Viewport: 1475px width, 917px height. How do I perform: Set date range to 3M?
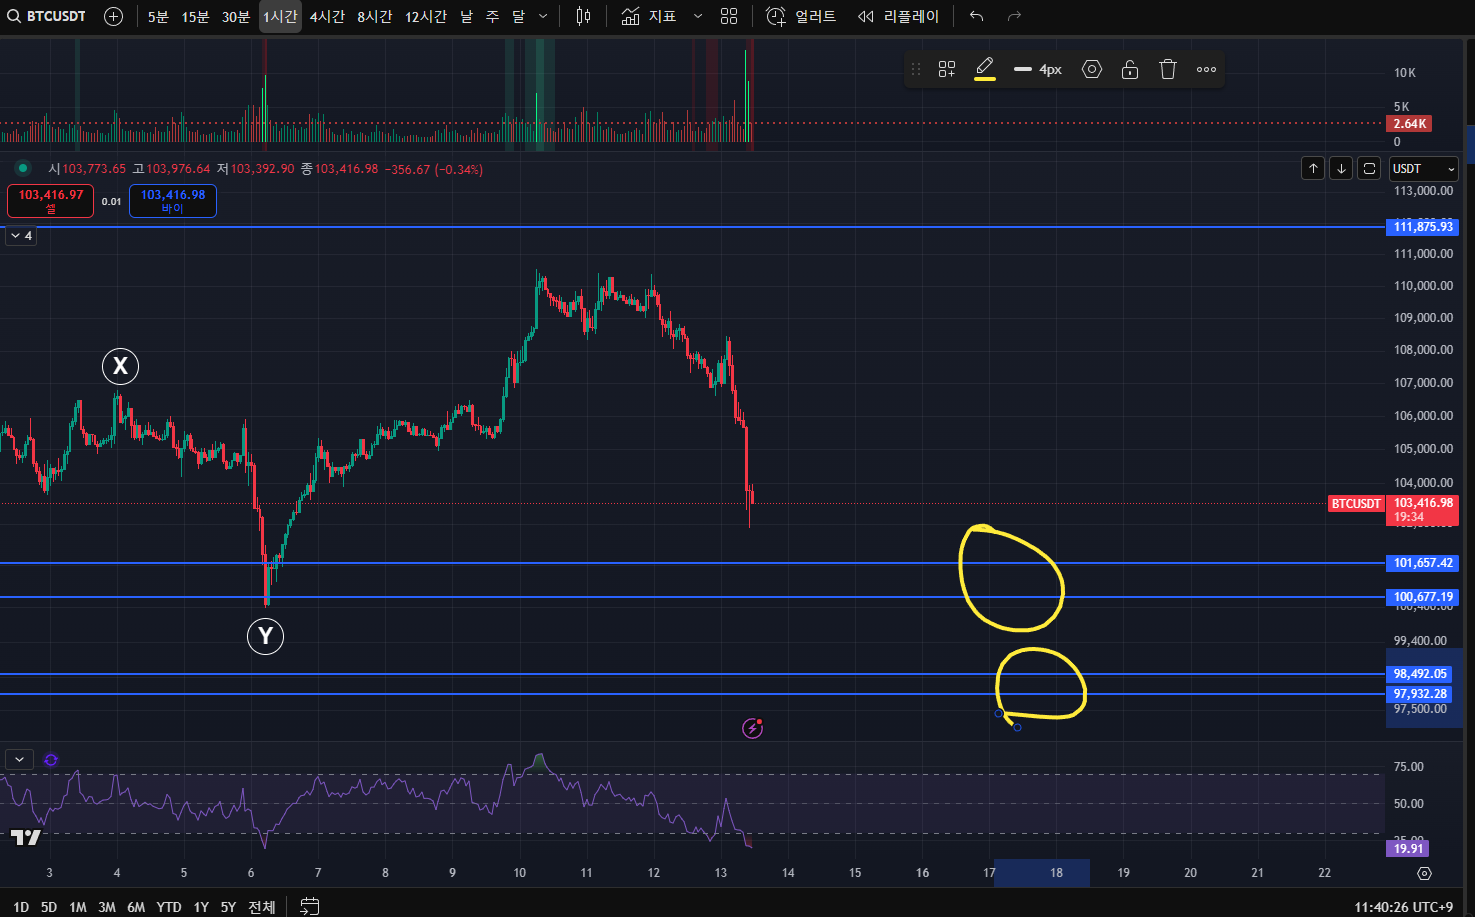(x=107, y=907)
